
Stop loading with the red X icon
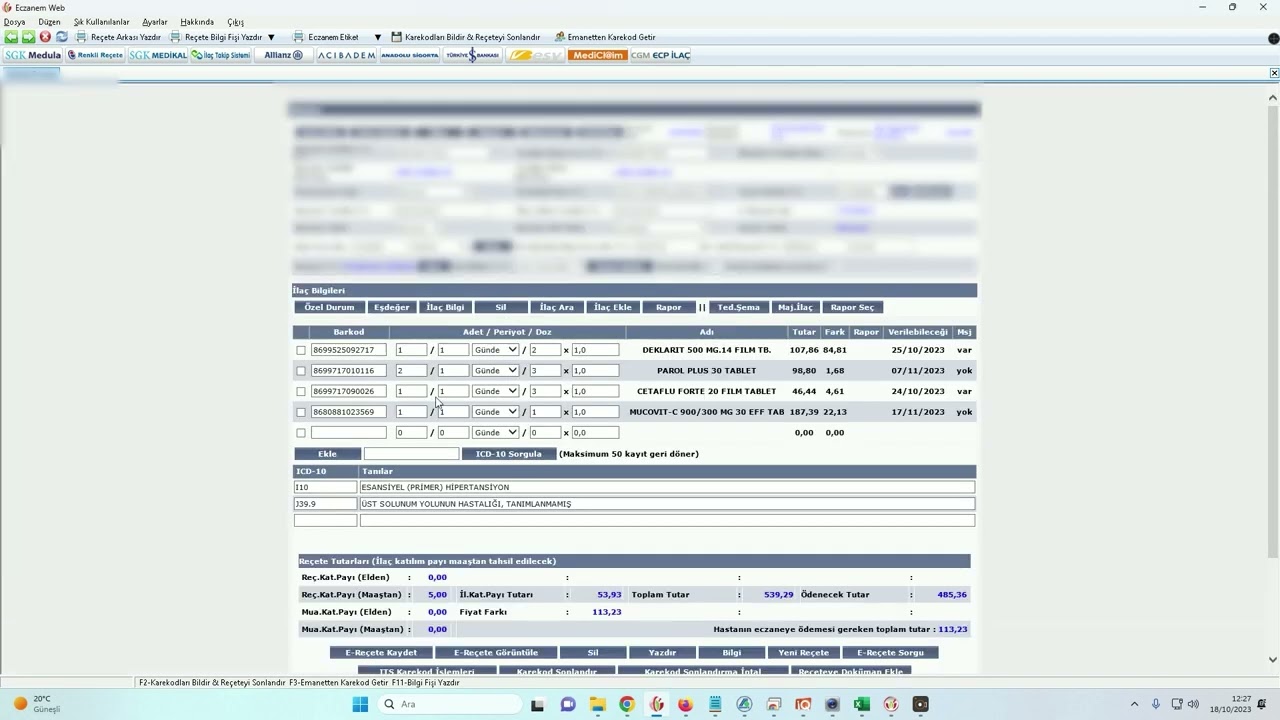(45, 37)
